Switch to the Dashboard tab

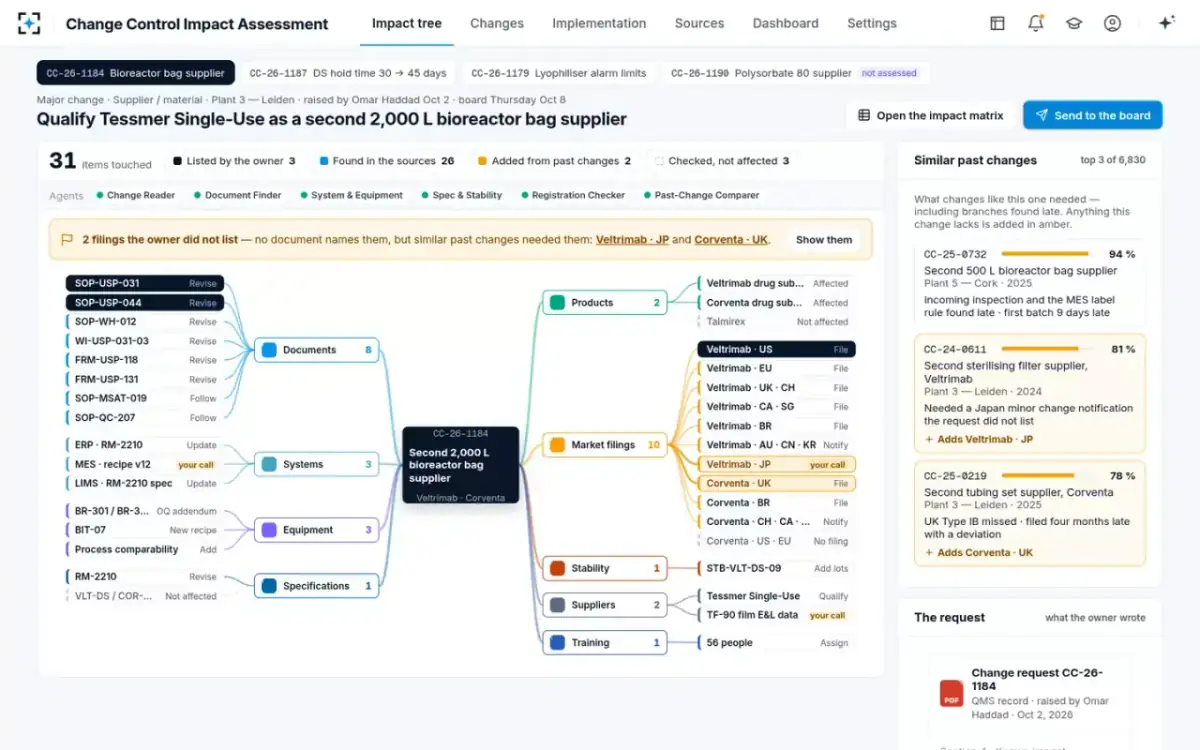pyautogui.click(x=785, y=23)
